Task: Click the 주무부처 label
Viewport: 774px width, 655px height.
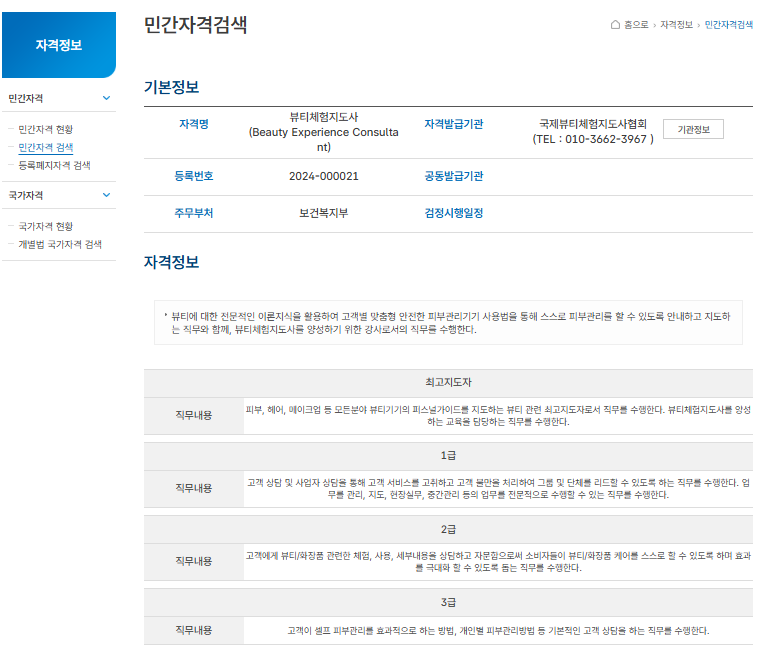Action: (194, 213)
